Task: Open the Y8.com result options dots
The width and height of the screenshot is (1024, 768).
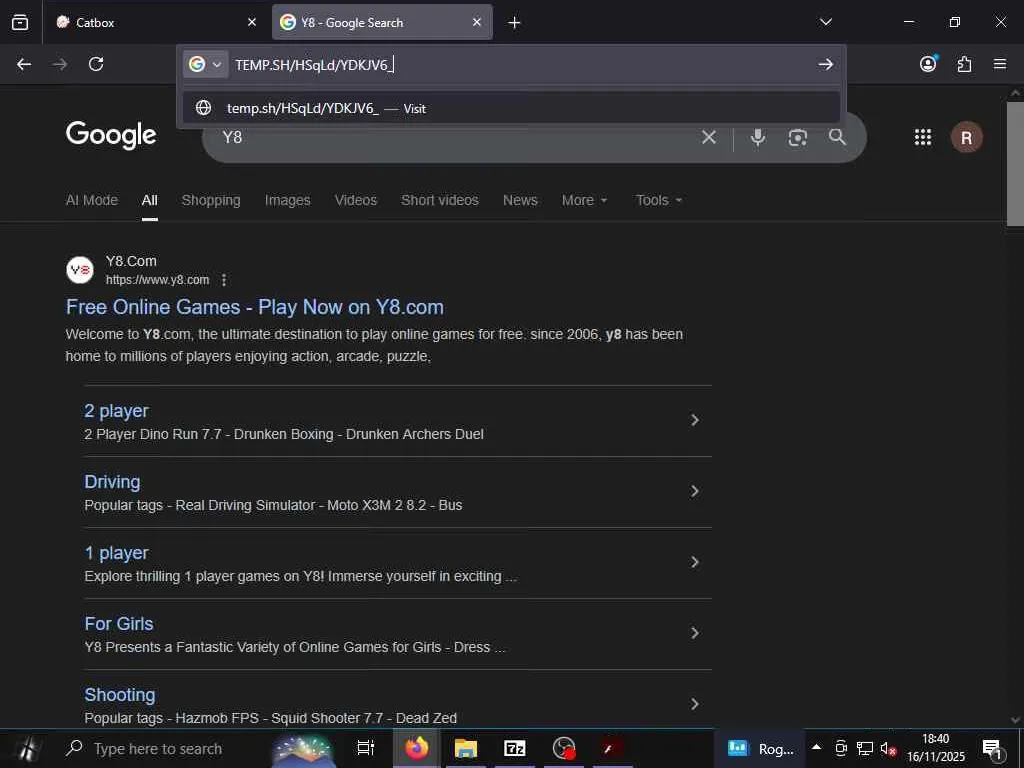Action: click(x=224, y=280)
